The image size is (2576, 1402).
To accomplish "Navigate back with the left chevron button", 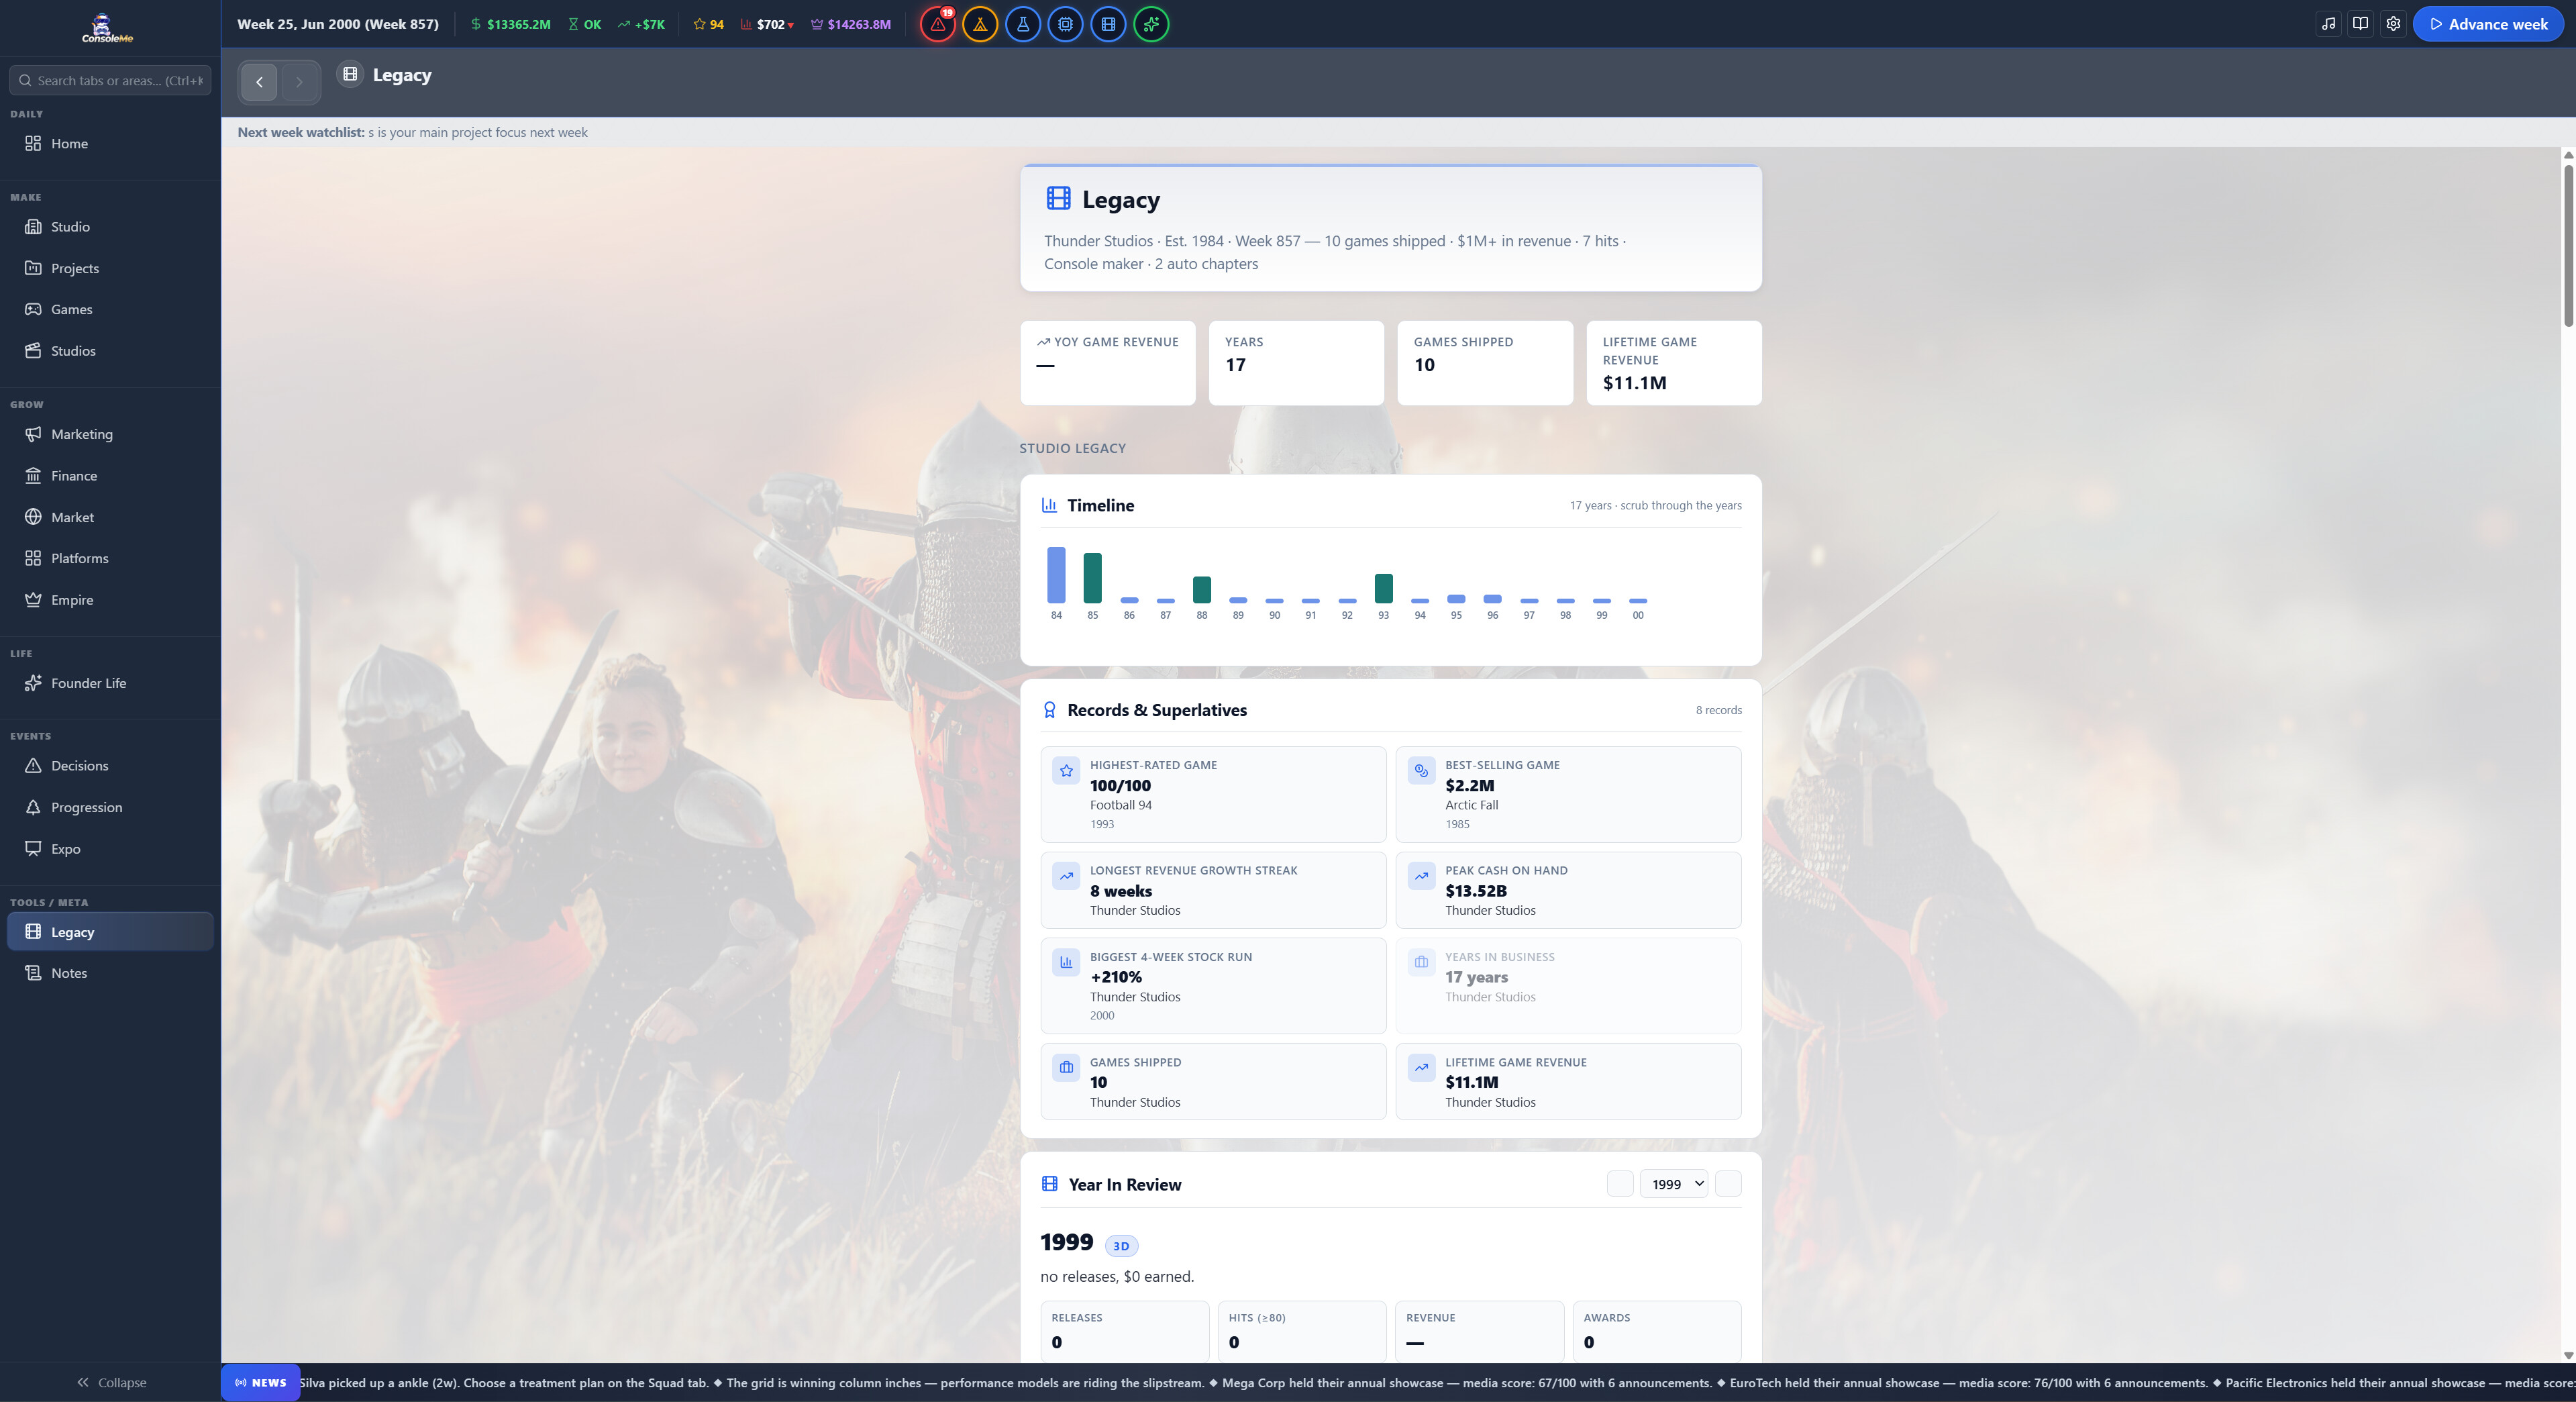I will [259, 82].
